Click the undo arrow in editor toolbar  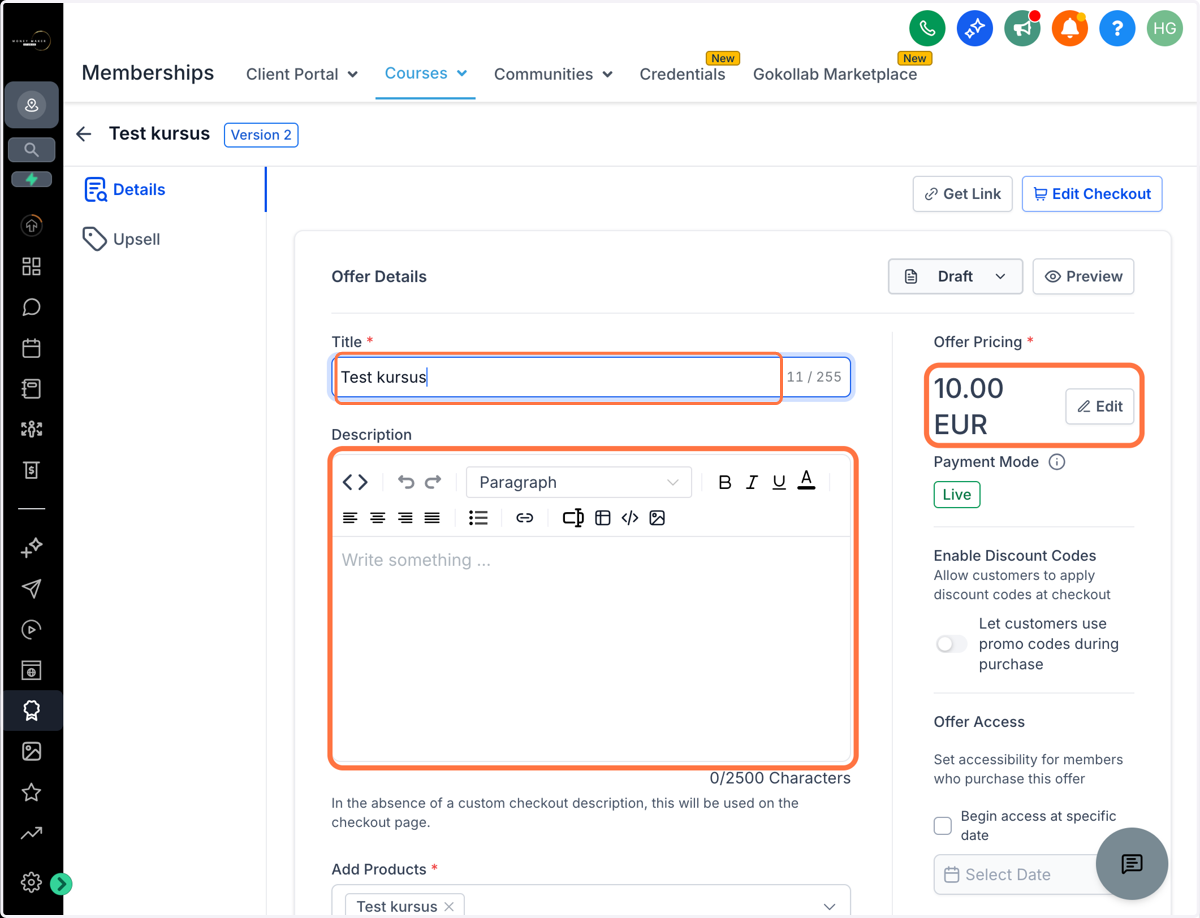tap(405, 482)
